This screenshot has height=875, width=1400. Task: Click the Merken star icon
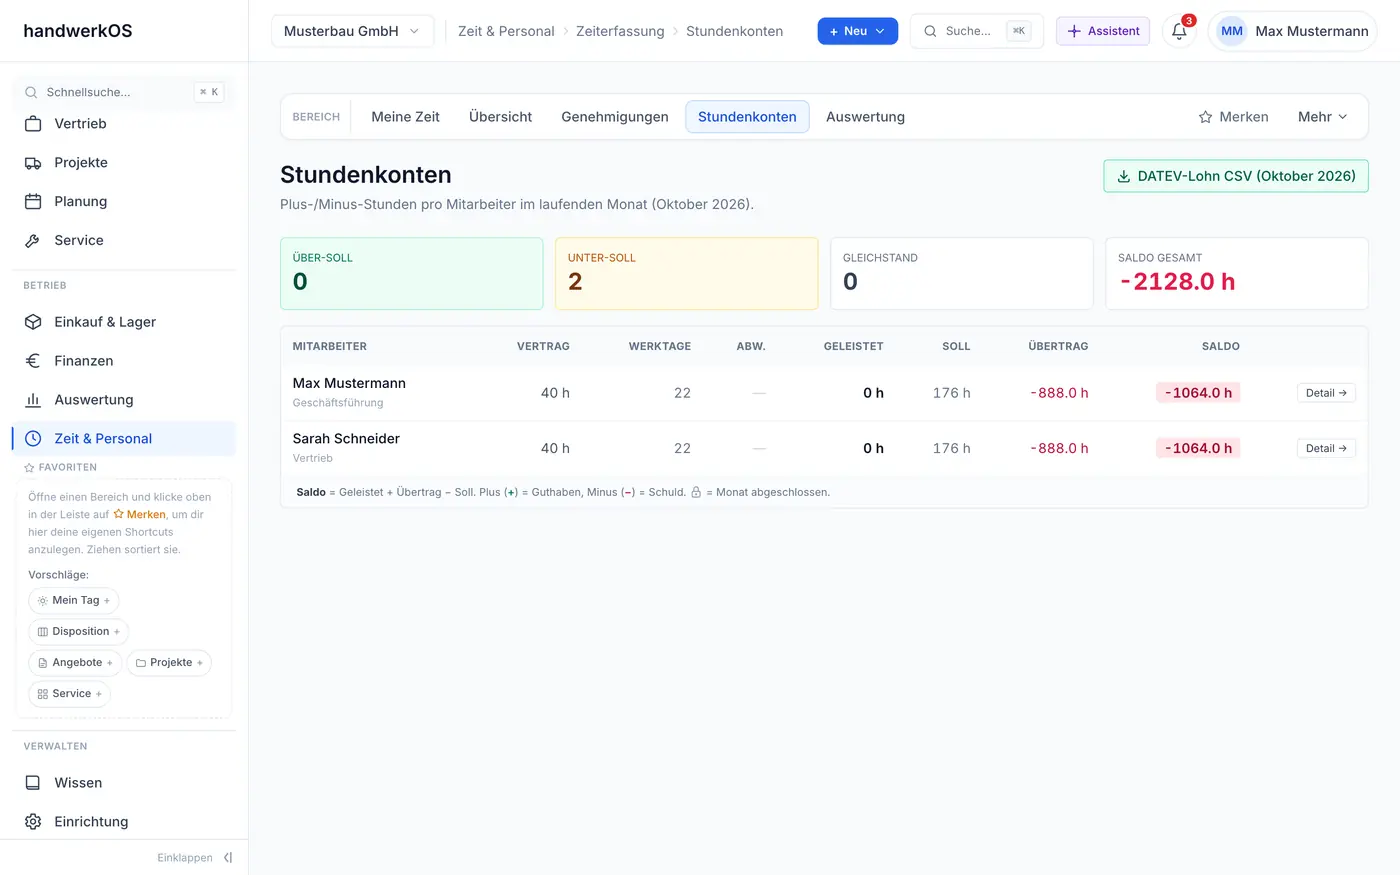(1205, 117)
